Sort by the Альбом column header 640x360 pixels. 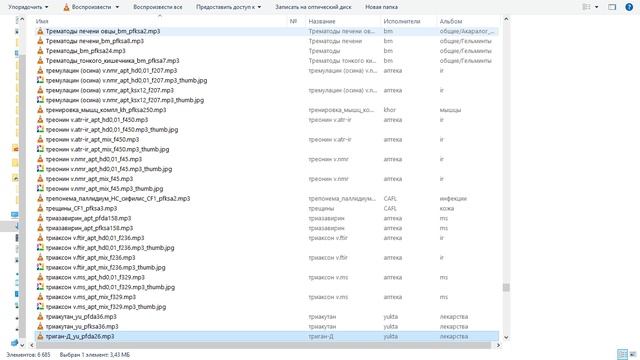pos(451,21)
